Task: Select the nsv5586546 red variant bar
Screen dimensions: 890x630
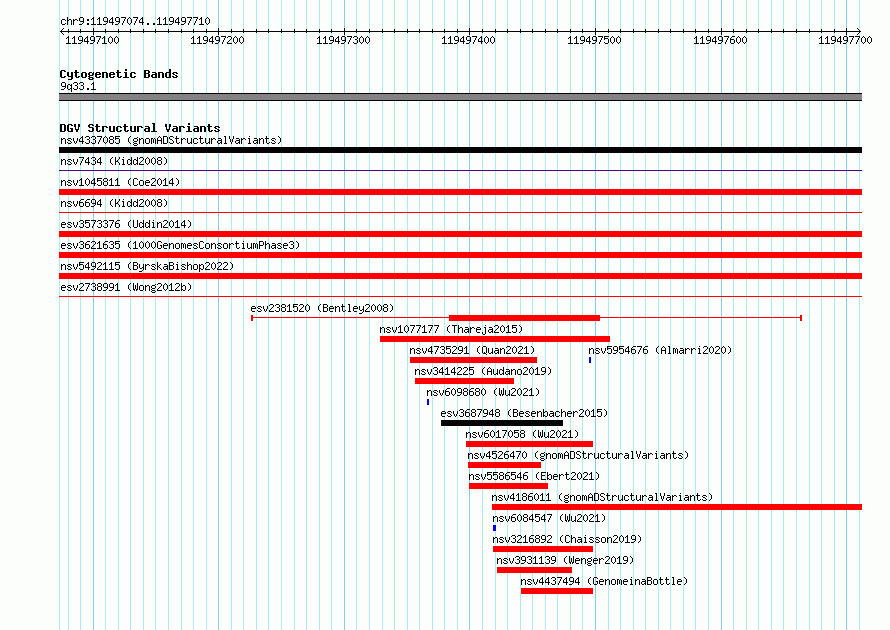Action: coord(509,486)
